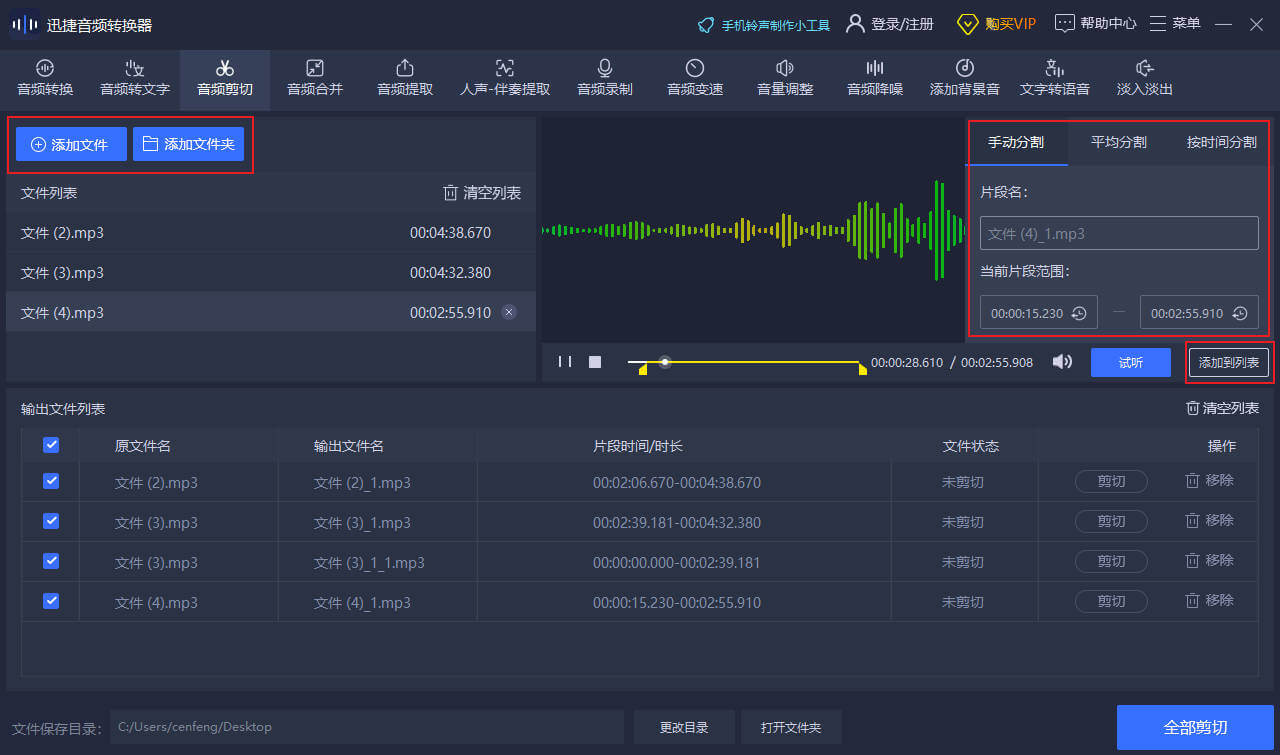Open the 菜单 menu in title bar

pyautogui.click(x=1175, y=23)
